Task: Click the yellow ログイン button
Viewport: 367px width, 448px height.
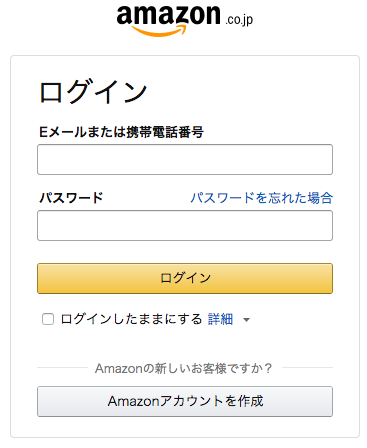Action: coord(185,278)
